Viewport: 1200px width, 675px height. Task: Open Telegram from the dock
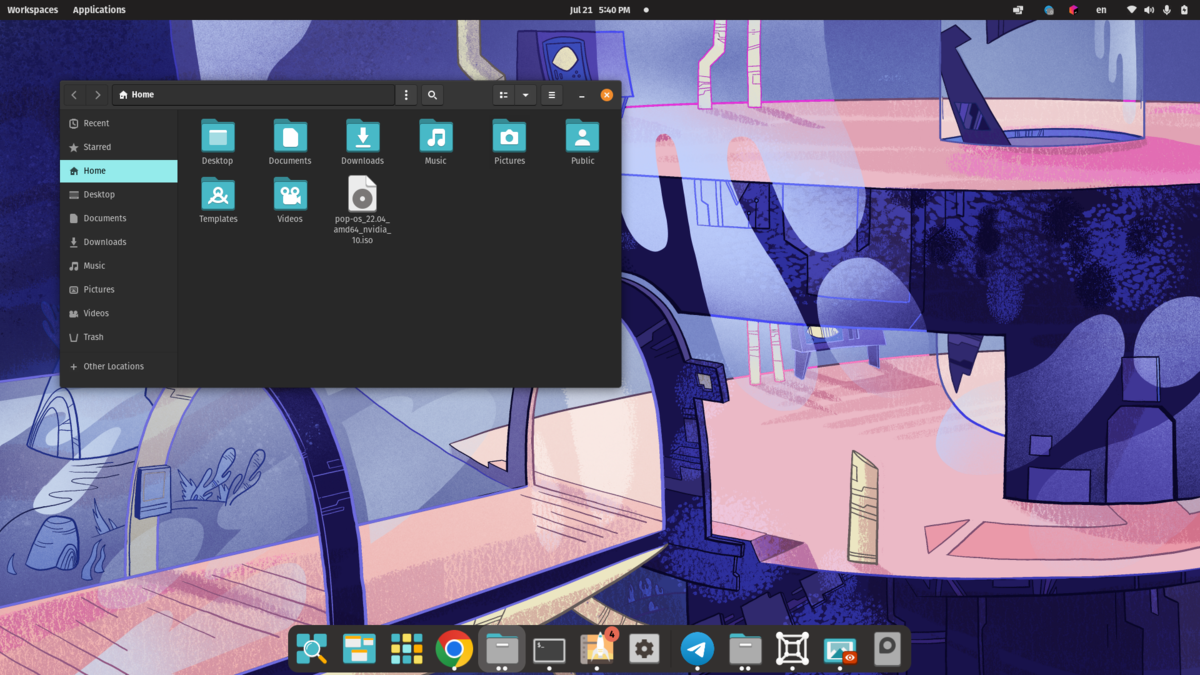pos(697,650)
